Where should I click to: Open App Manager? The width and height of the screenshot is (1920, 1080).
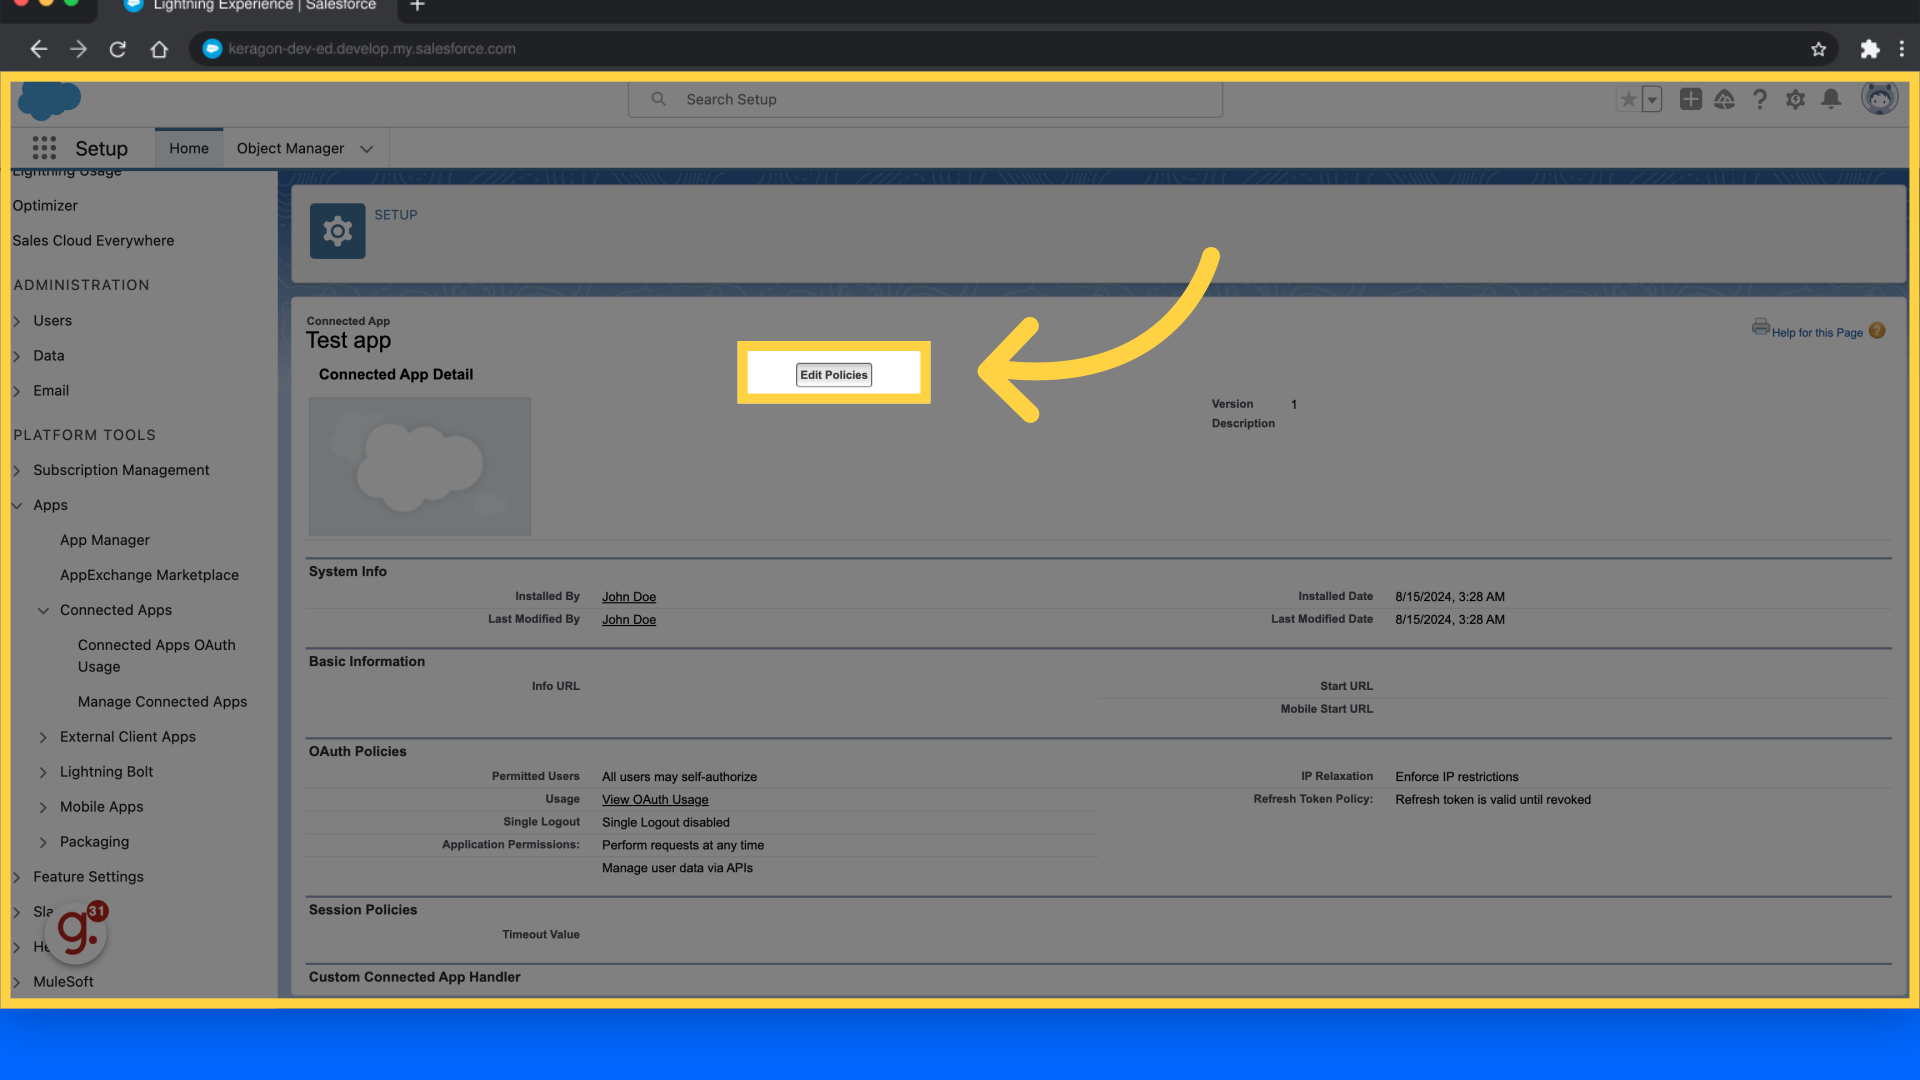tap(105, 540)
